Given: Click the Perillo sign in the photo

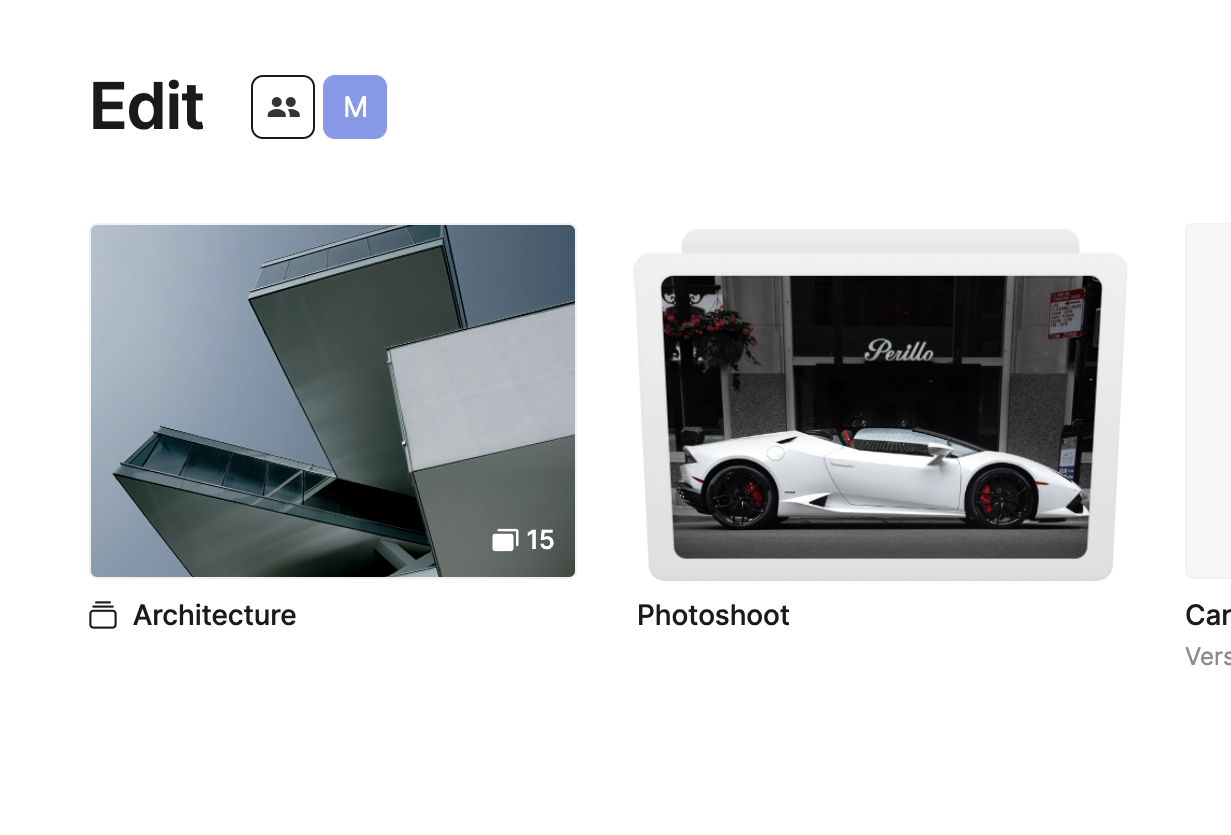Looking at the screenshot, I should tap(900, 350).
